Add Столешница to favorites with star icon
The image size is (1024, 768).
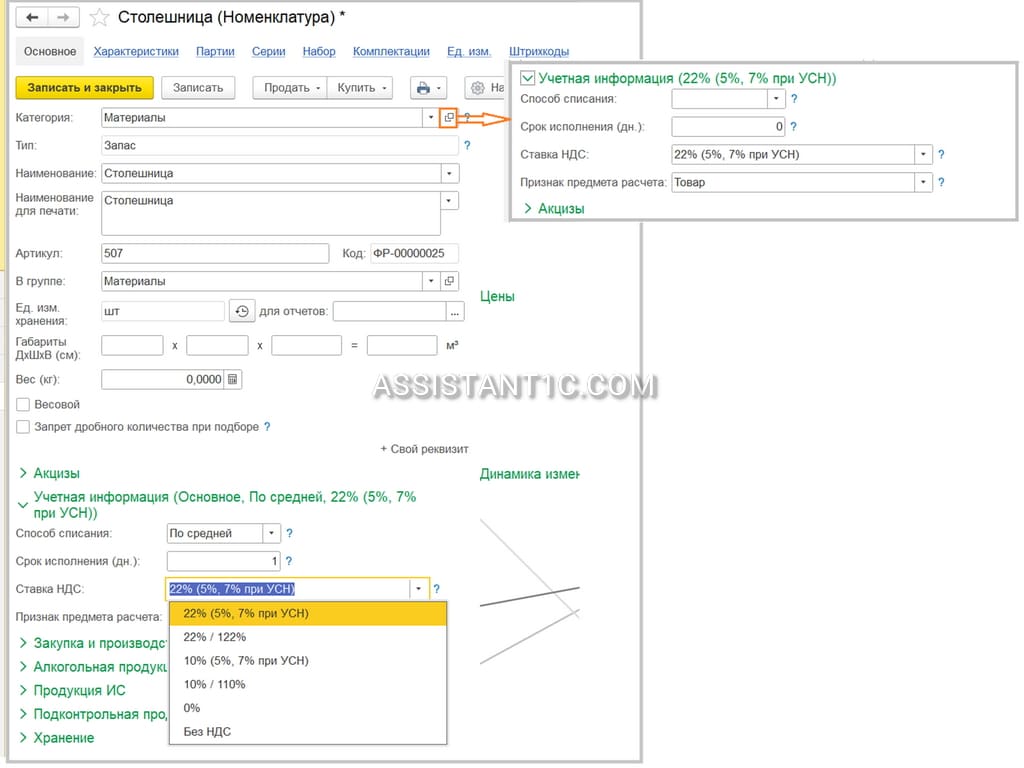[x=99, y=18]
